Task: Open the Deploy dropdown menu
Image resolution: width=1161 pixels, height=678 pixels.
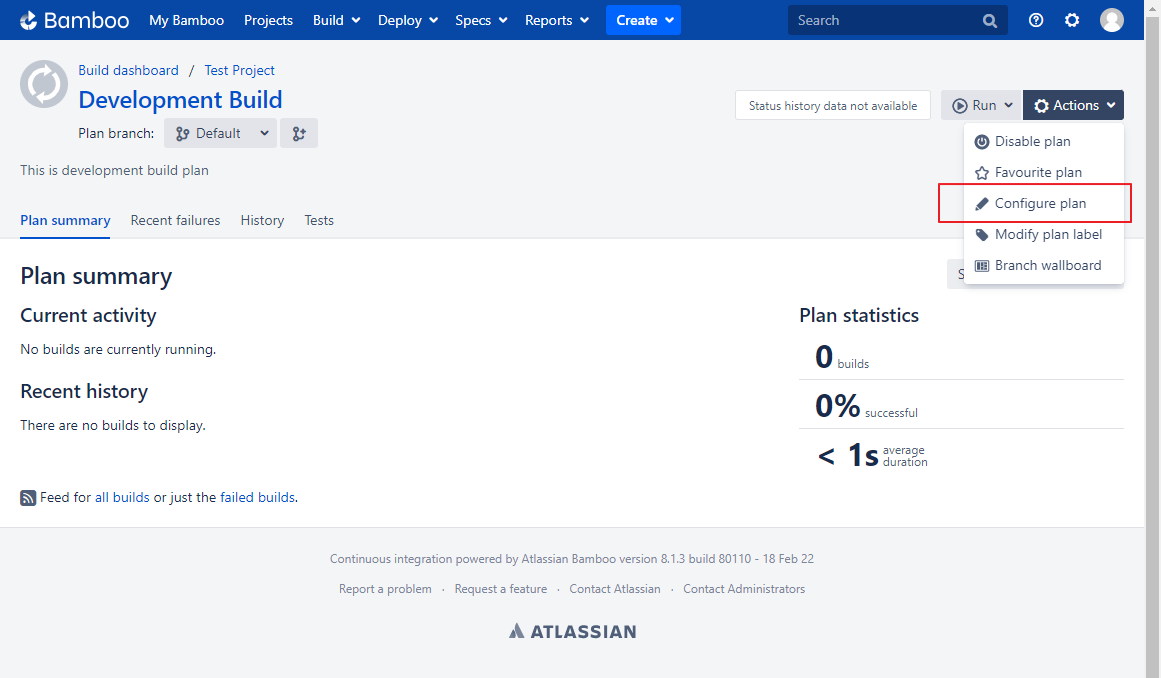Action: click(408, 20)
